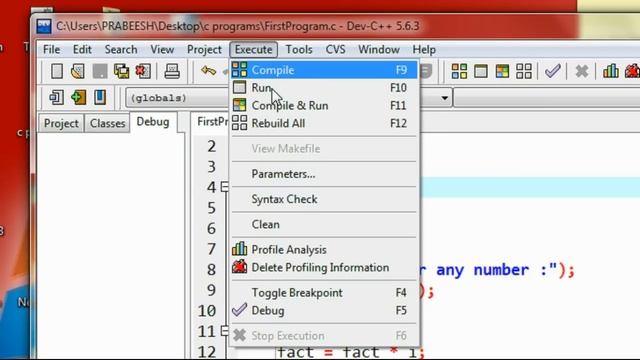Open the (globals) scope combo box
The image size is (640, 360).
coord(178,98)
